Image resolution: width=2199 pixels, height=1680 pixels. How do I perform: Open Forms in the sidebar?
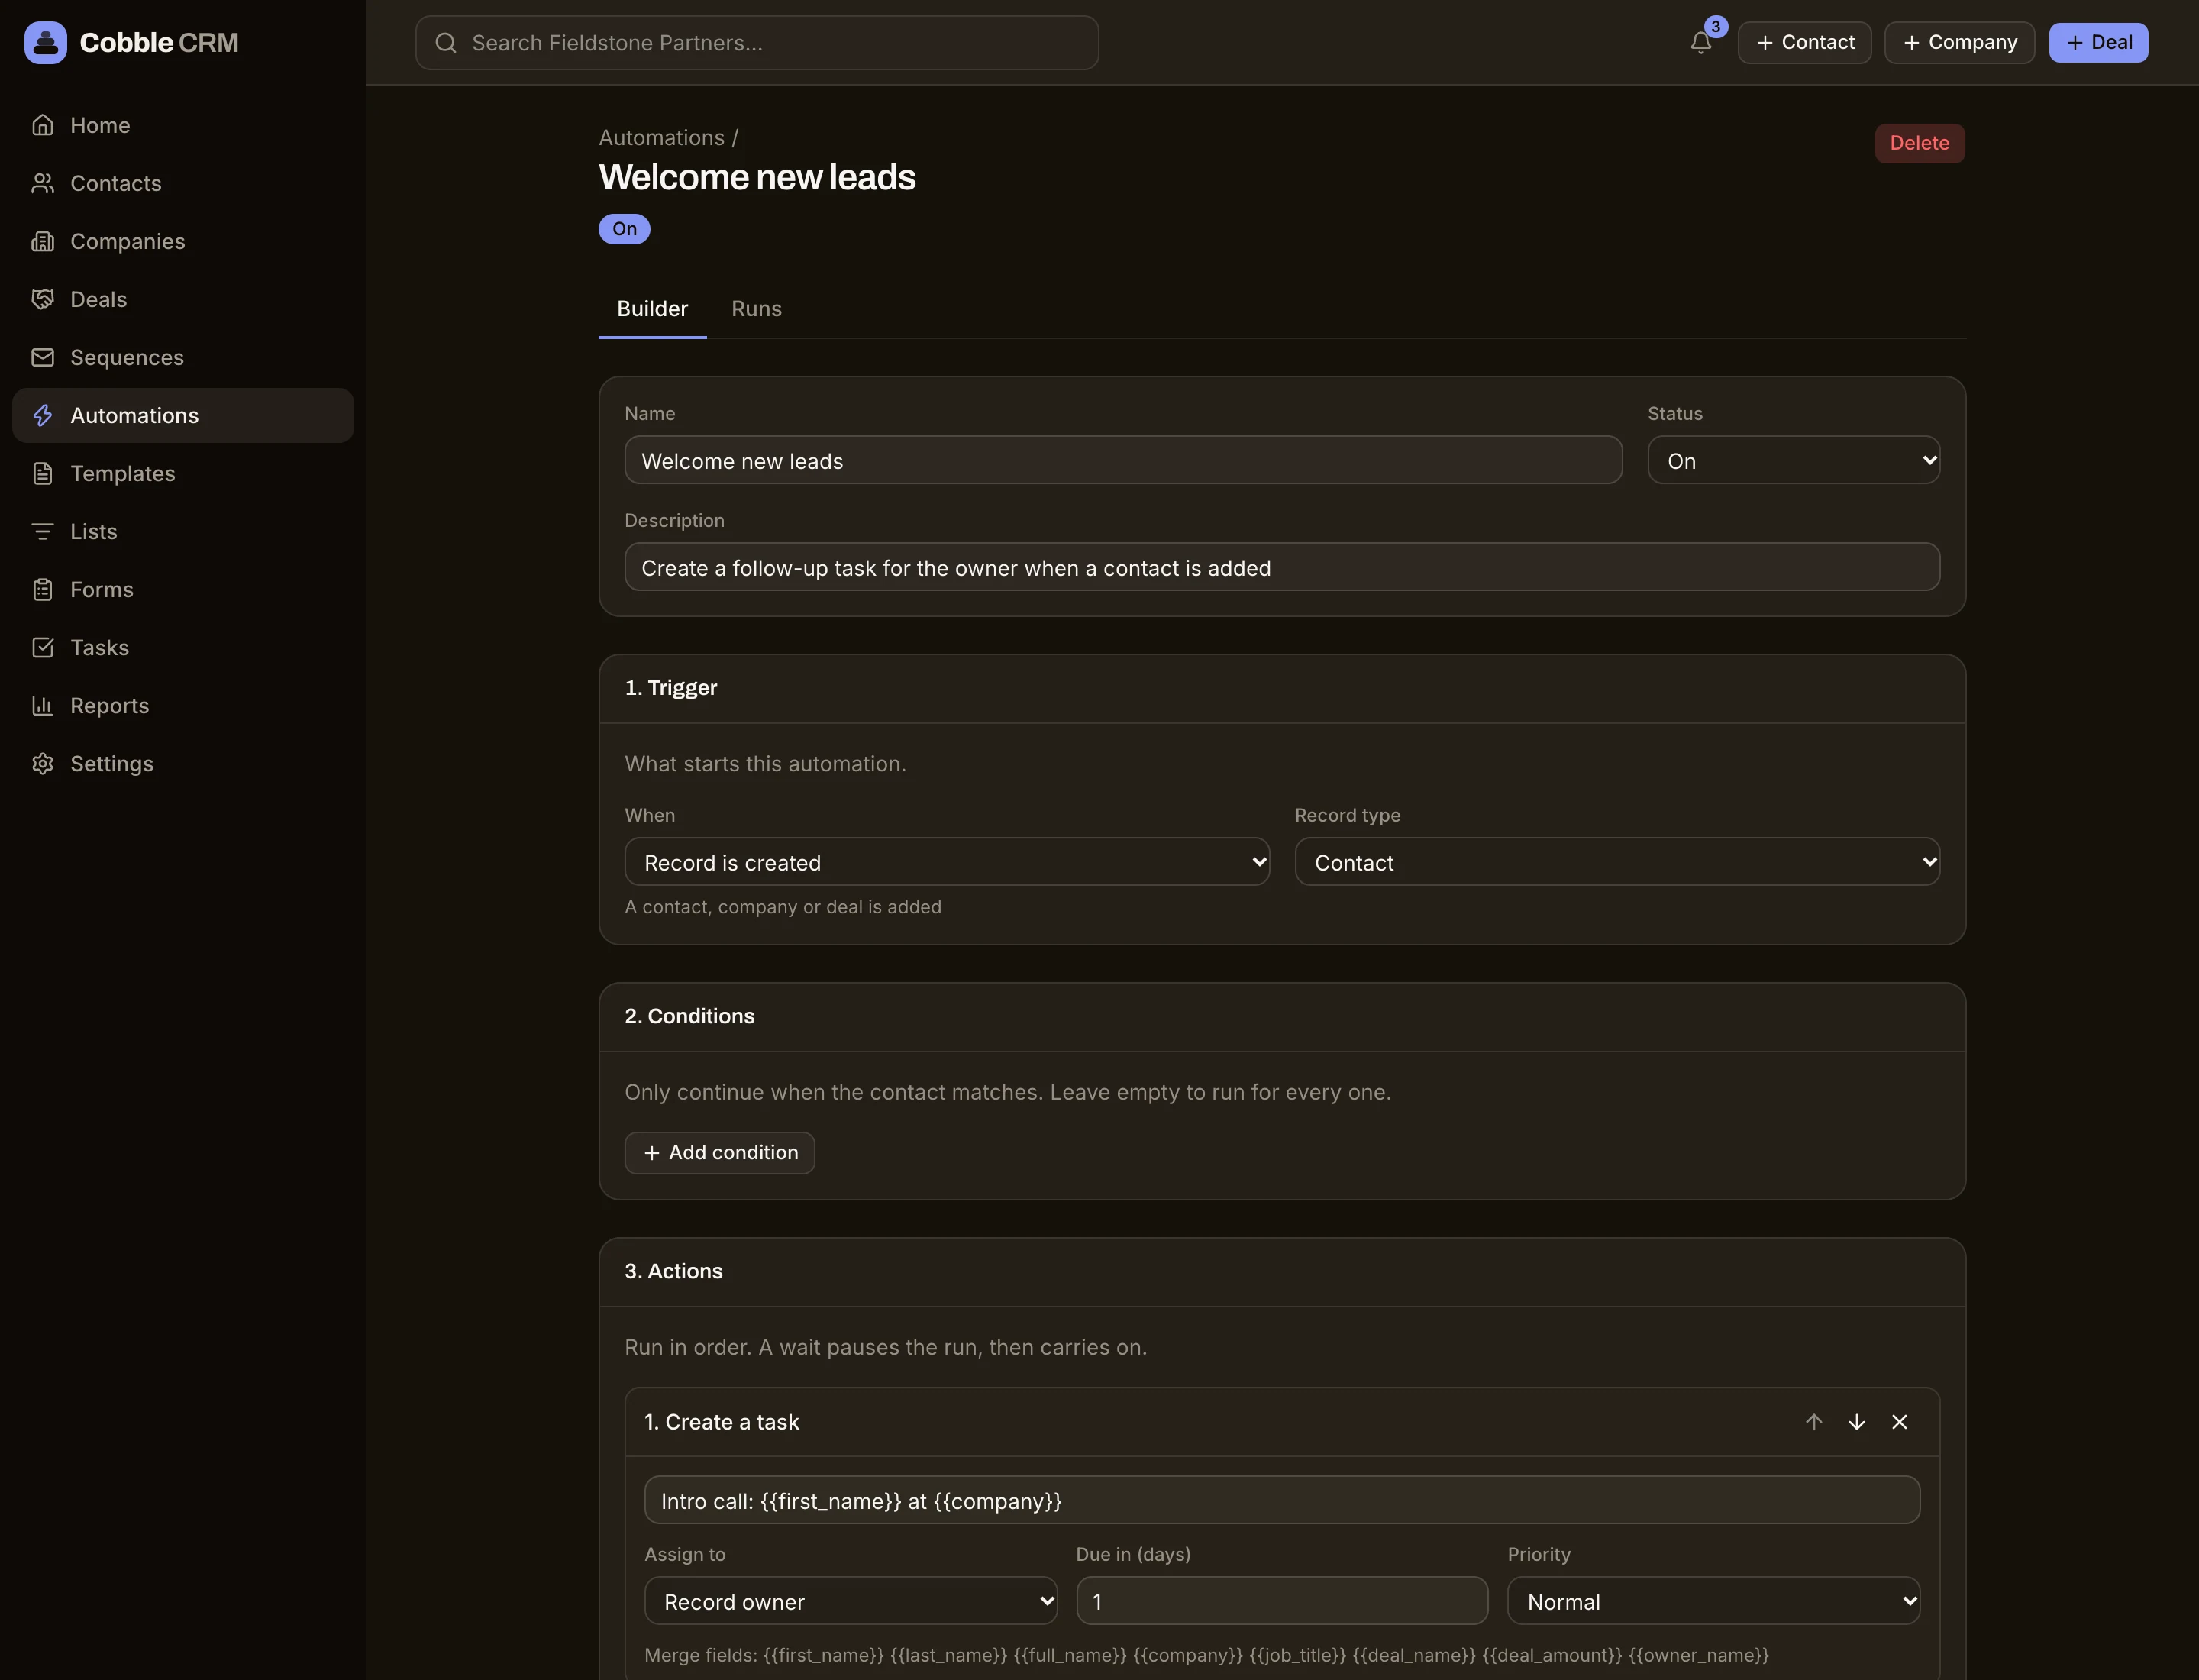183,589
